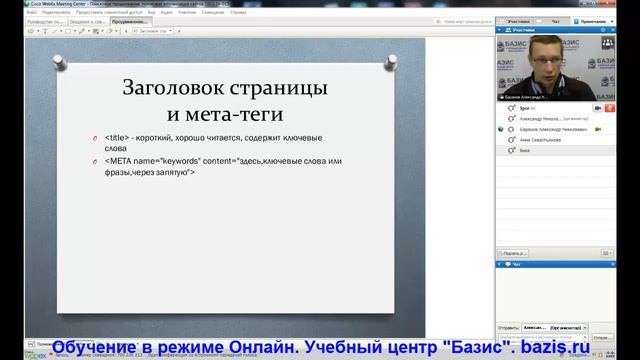Open the Редактировать menu
Viewport: 640px width, 360px height.
(56, 12)
